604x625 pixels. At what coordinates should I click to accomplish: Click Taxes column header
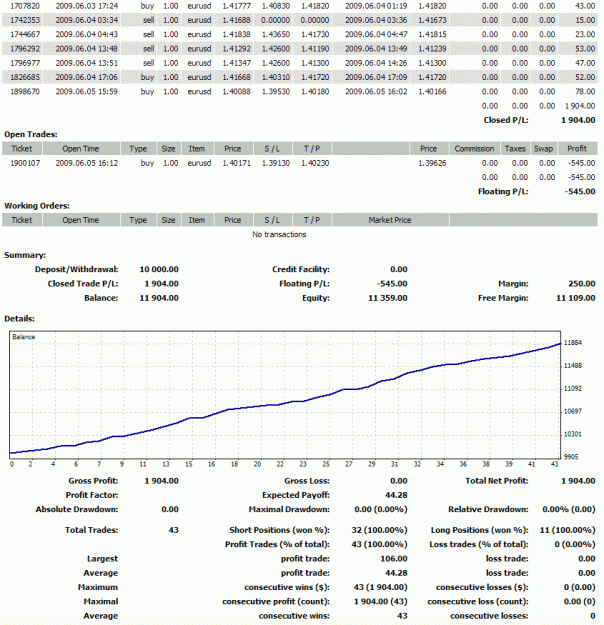(x=515, y=149)
